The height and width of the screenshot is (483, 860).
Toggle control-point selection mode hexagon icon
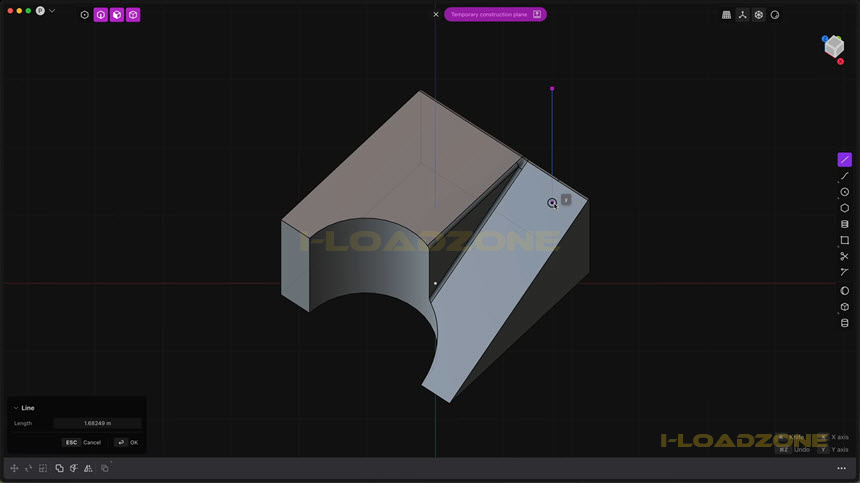tap(84, 15)
